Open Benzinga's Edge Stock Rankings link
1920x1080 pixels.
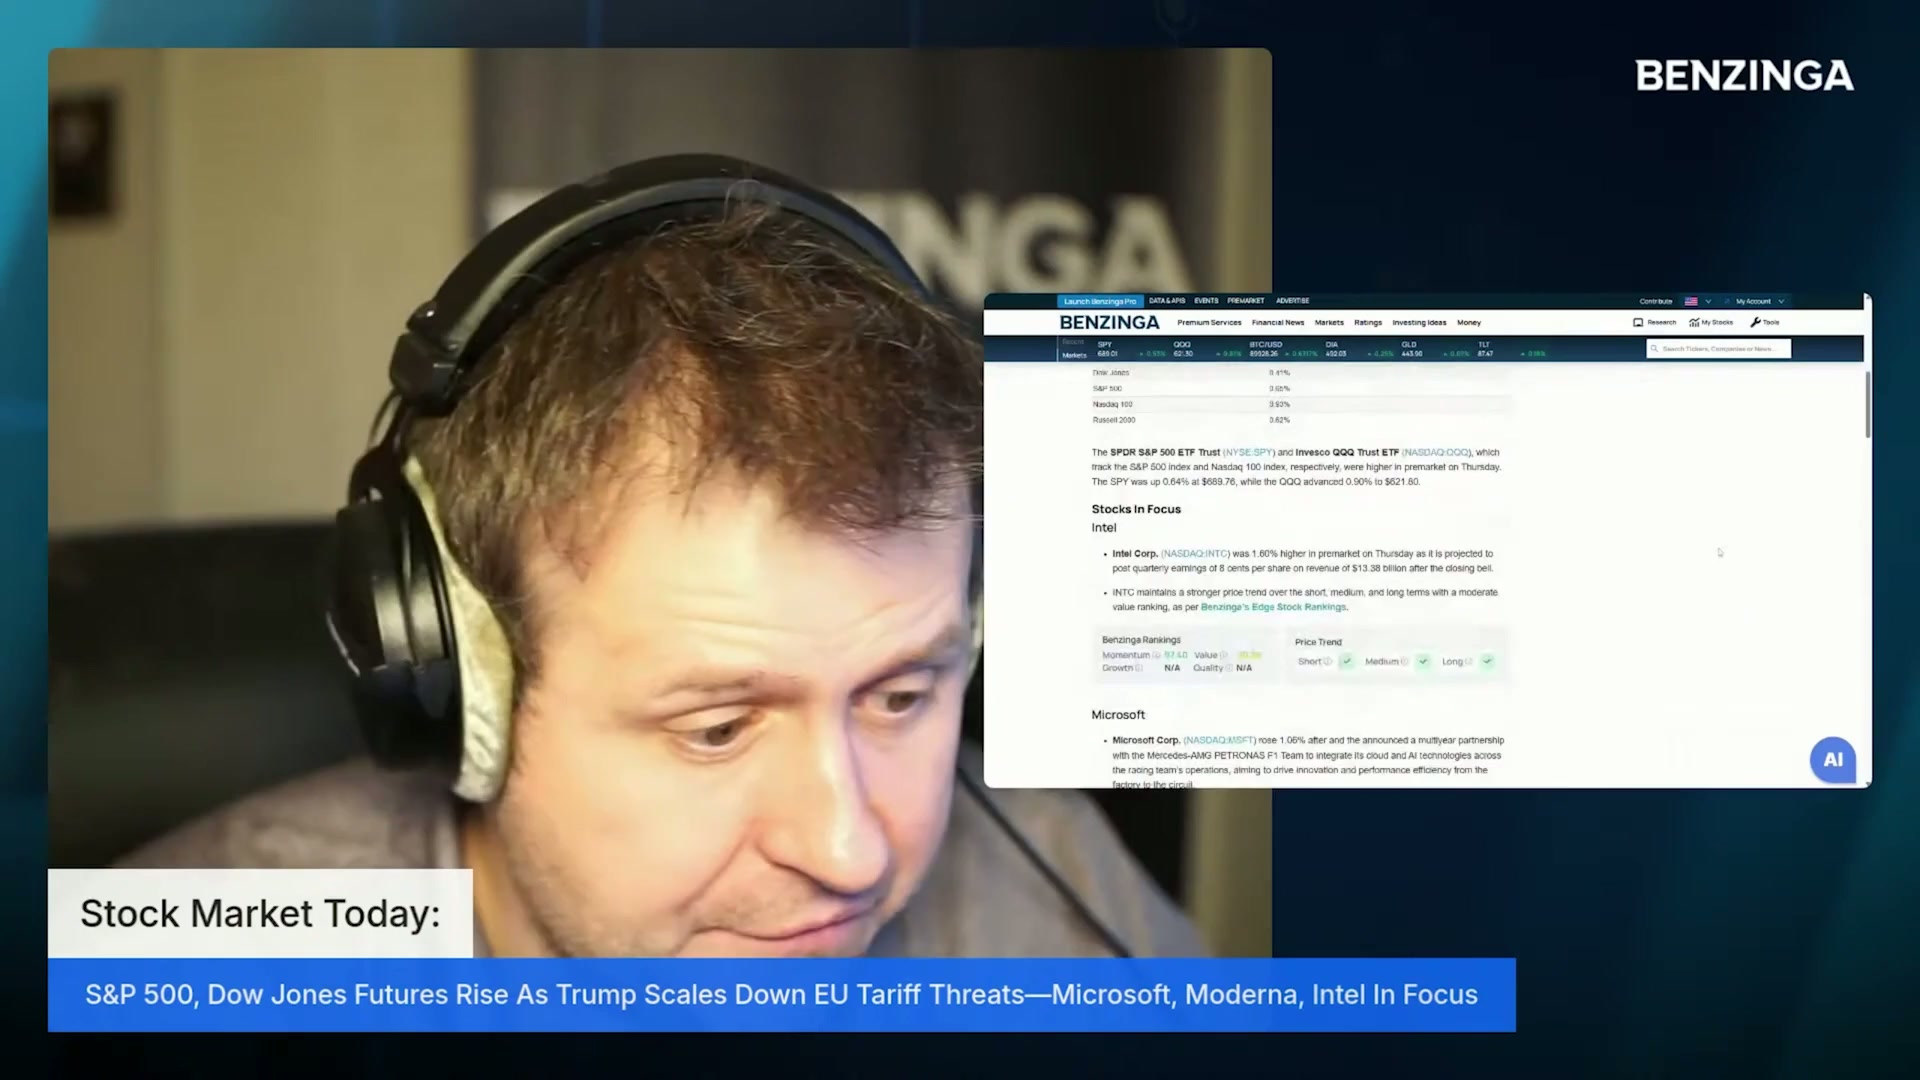1273,607
